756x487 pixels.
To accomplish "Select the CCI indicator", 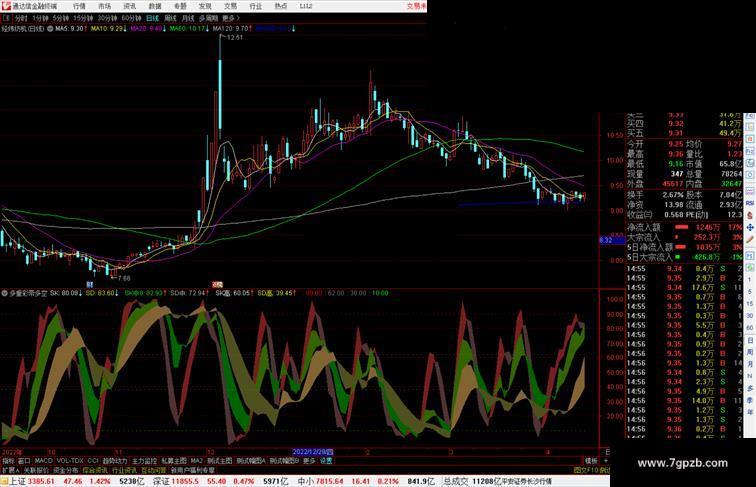I will pos(93,461).
